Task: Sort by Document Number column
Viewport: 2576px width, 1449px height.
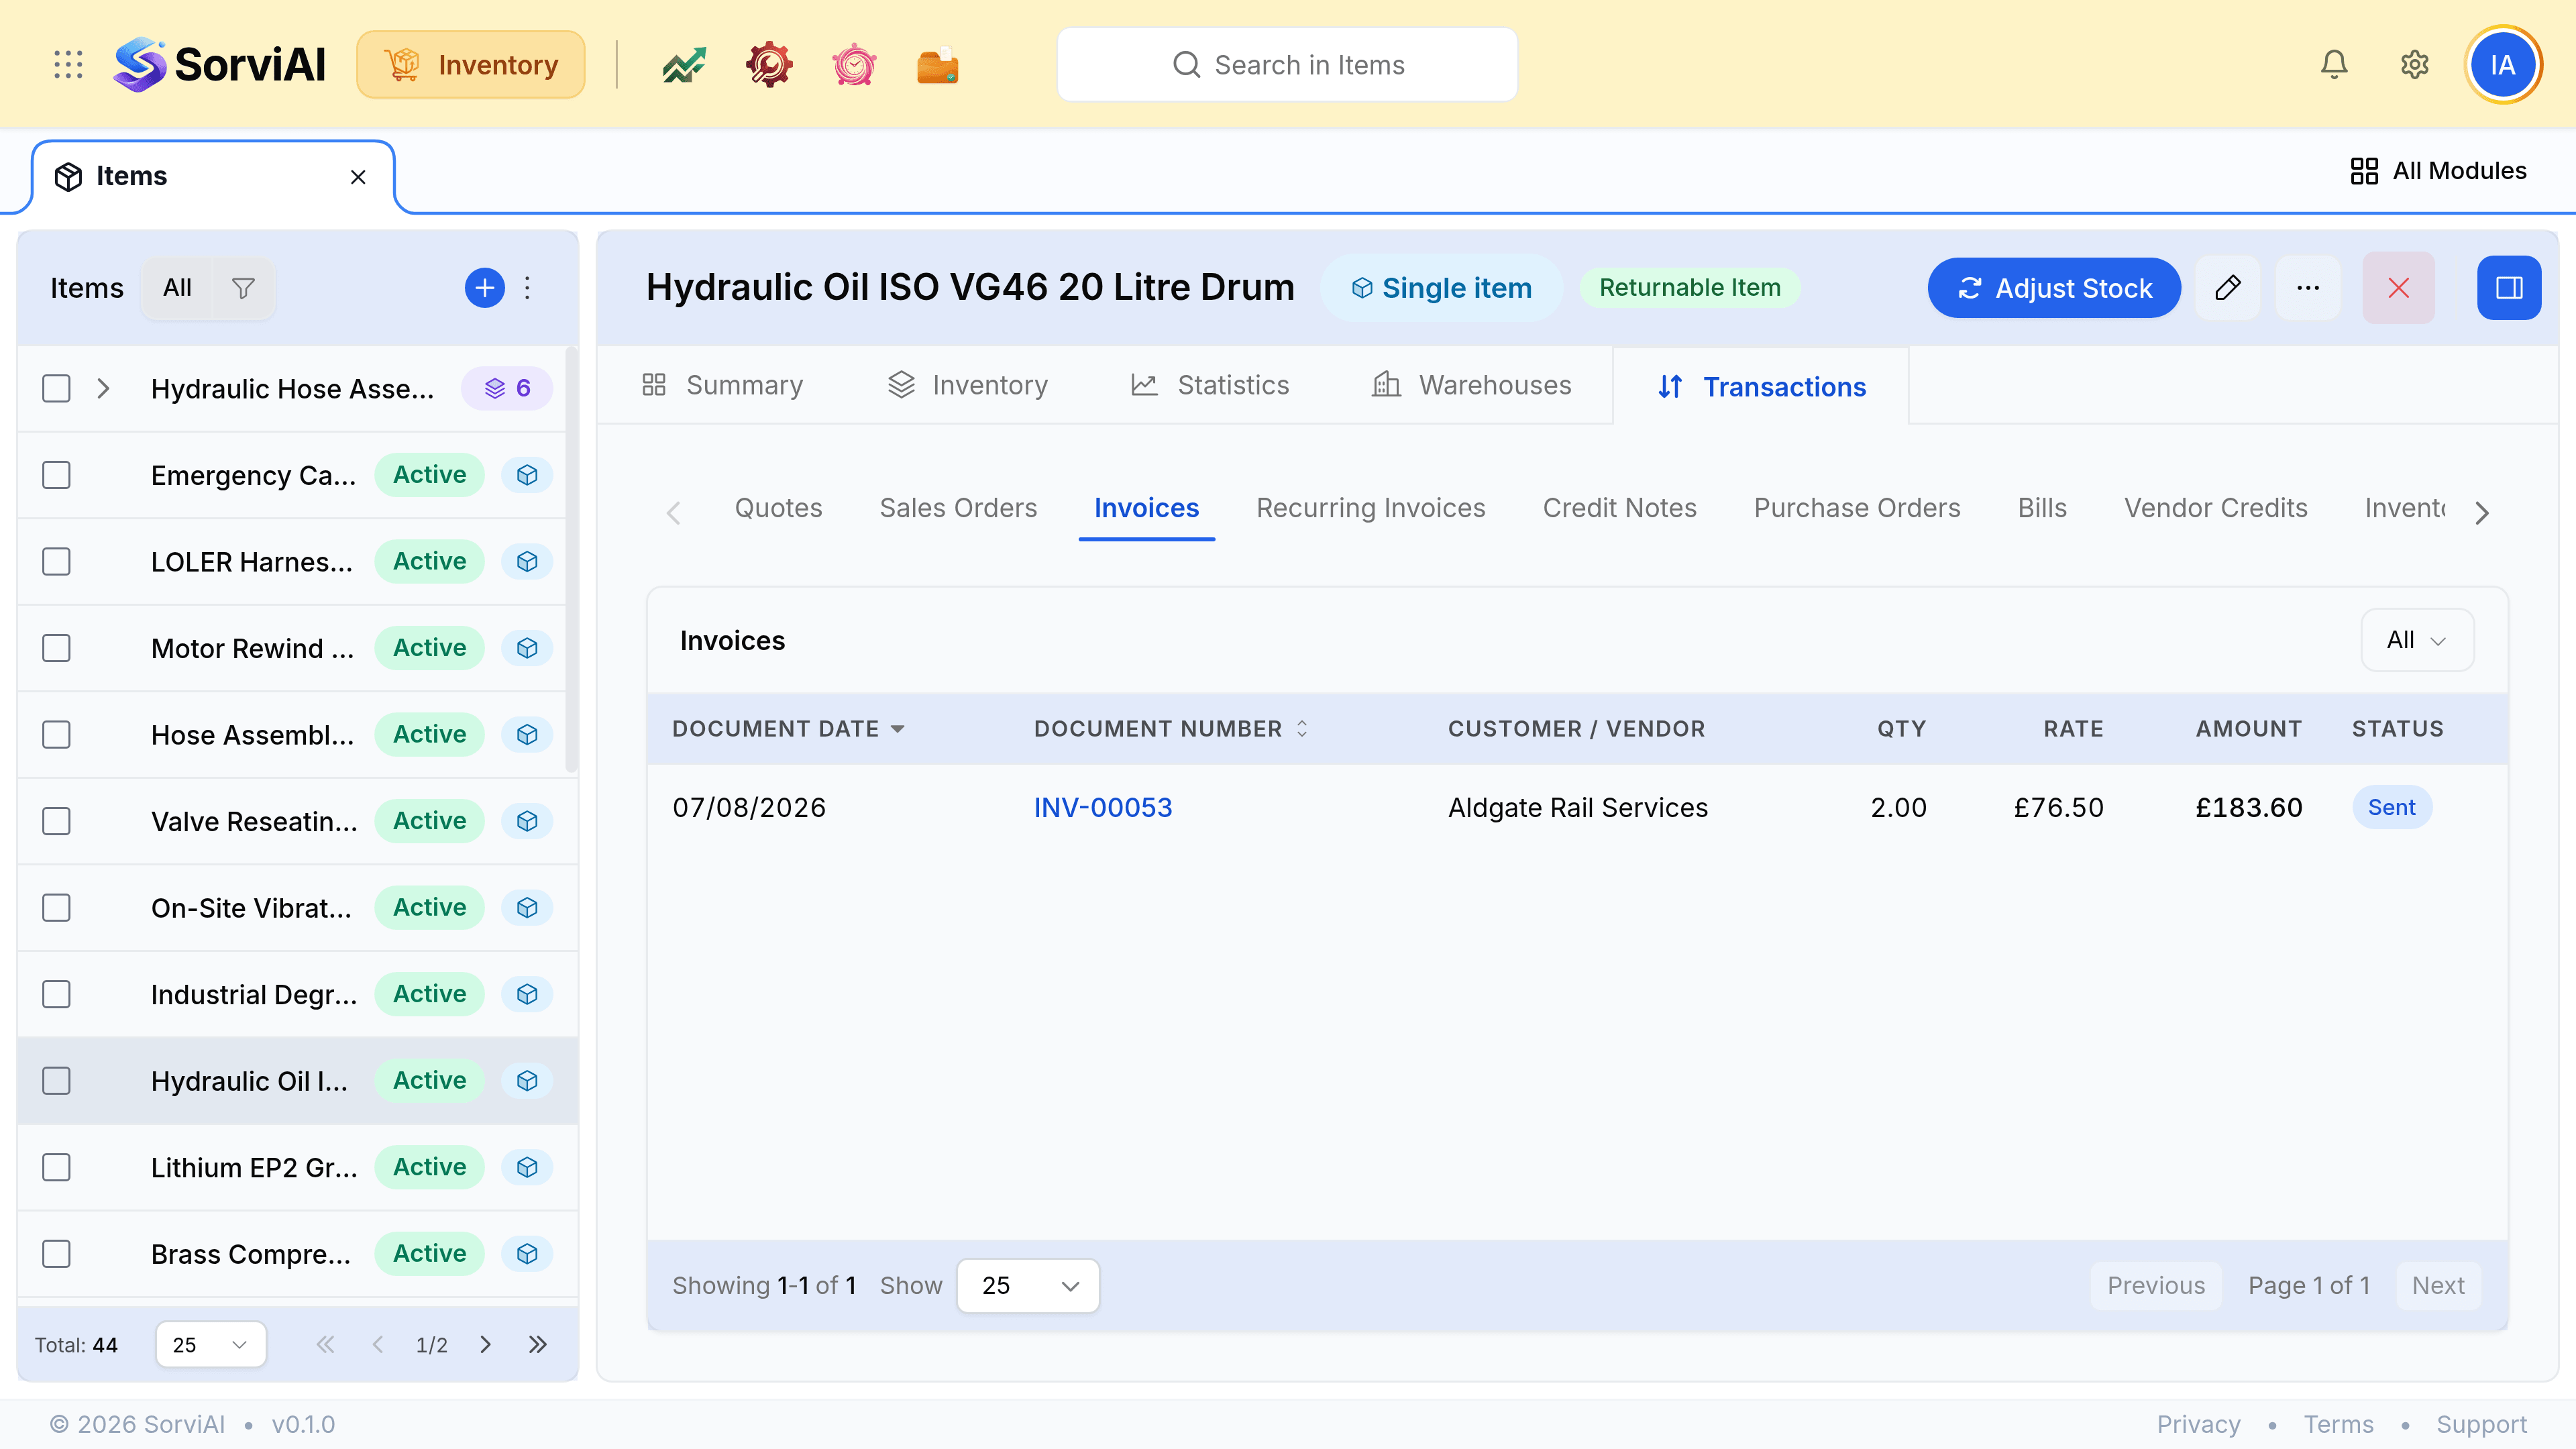Action: [x=1171, y=729]
